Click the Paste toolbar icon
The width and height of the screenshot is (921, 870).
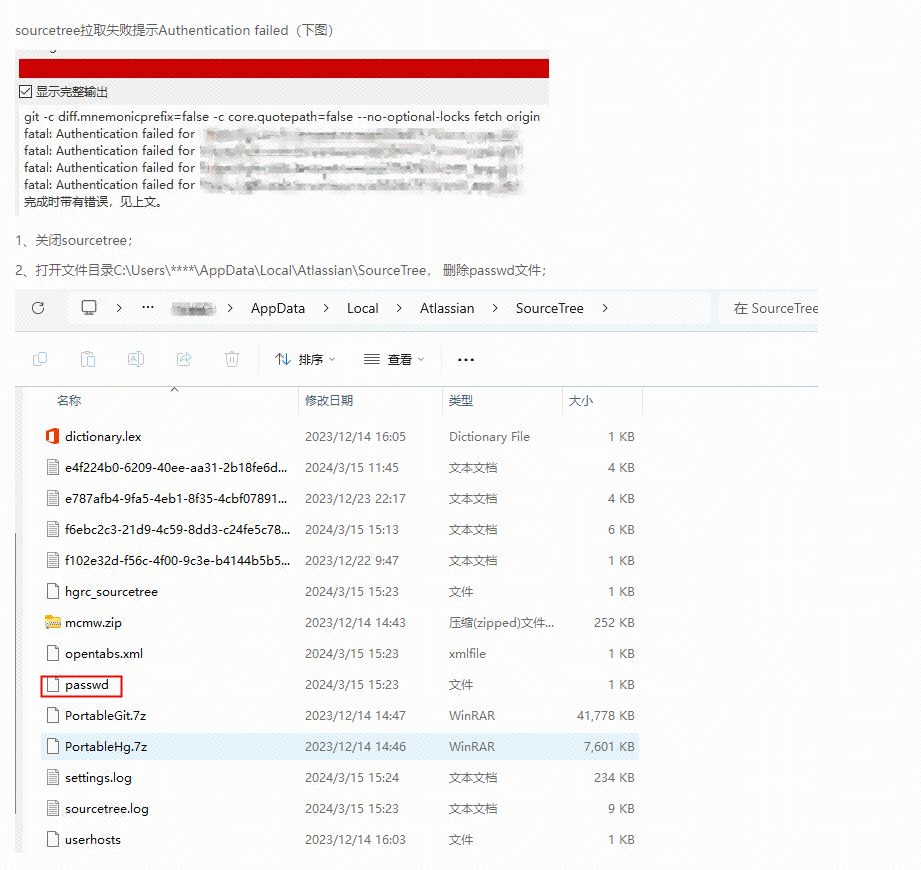(88, 359)
